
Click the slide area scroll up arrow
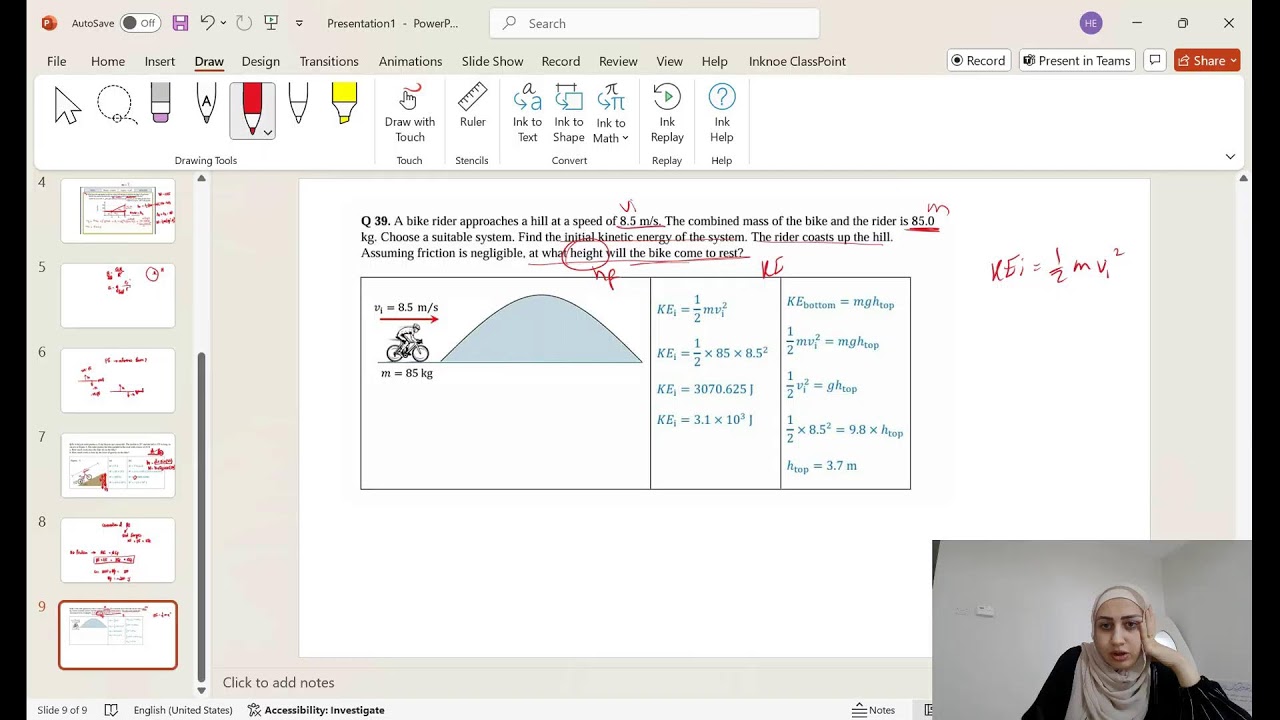click(1243, 178)
